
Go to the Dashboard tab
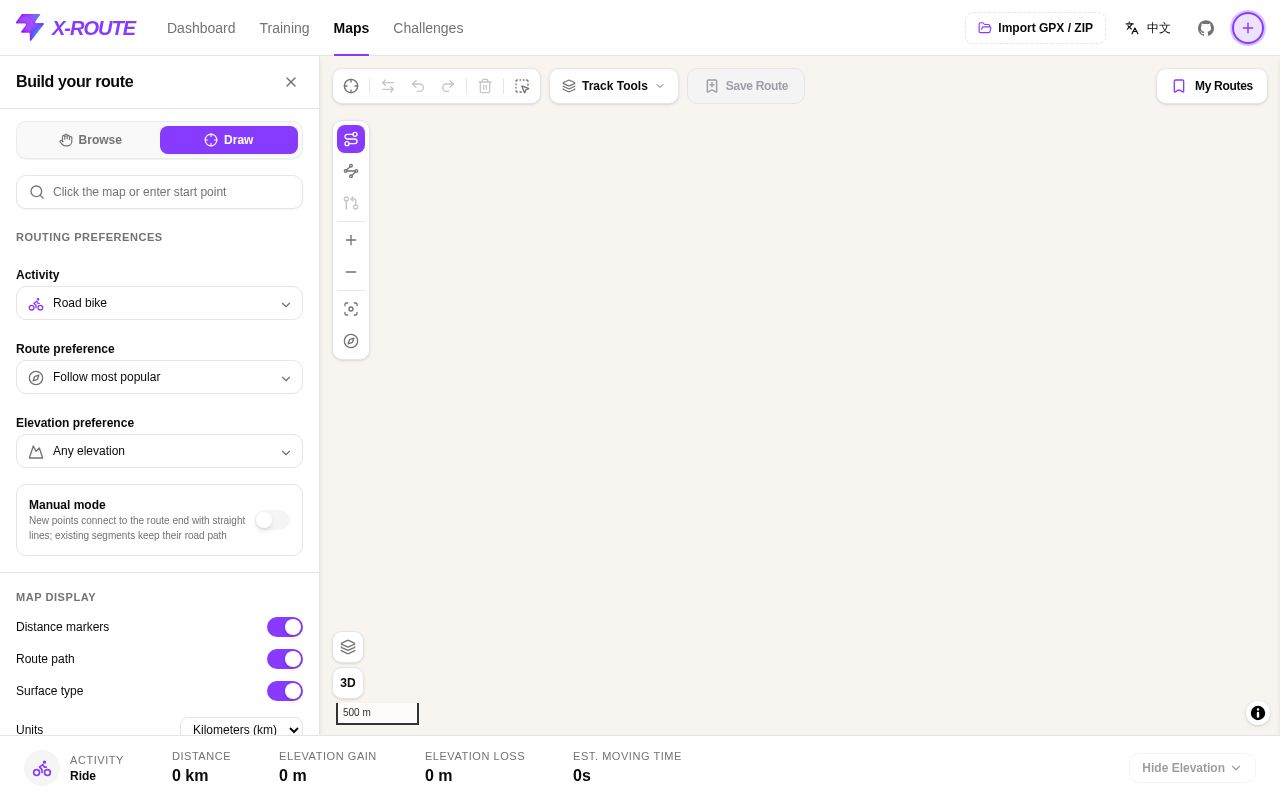[201, 28]
